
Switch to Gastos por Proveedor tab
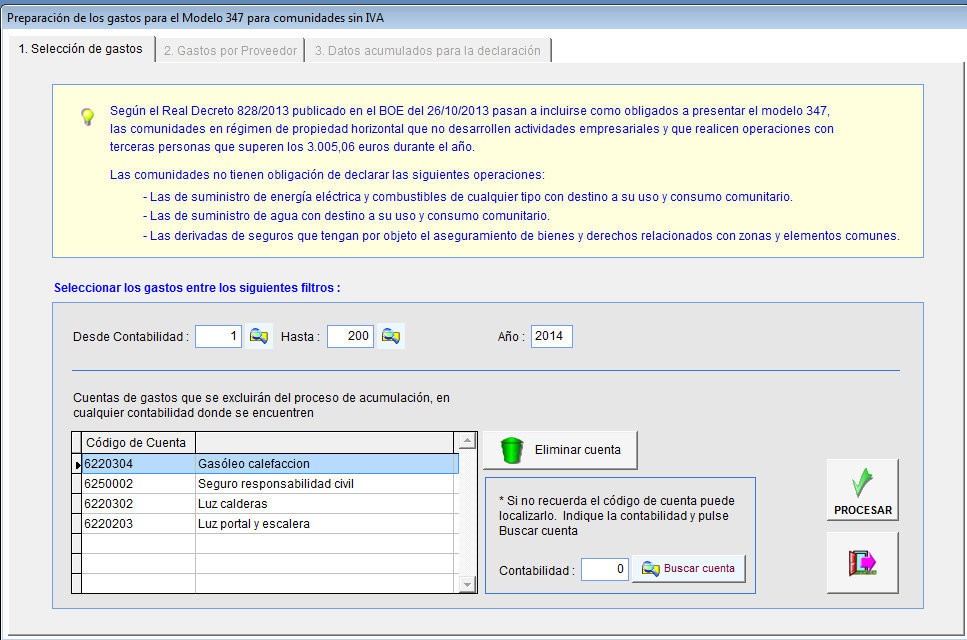(x=230, y=50)
